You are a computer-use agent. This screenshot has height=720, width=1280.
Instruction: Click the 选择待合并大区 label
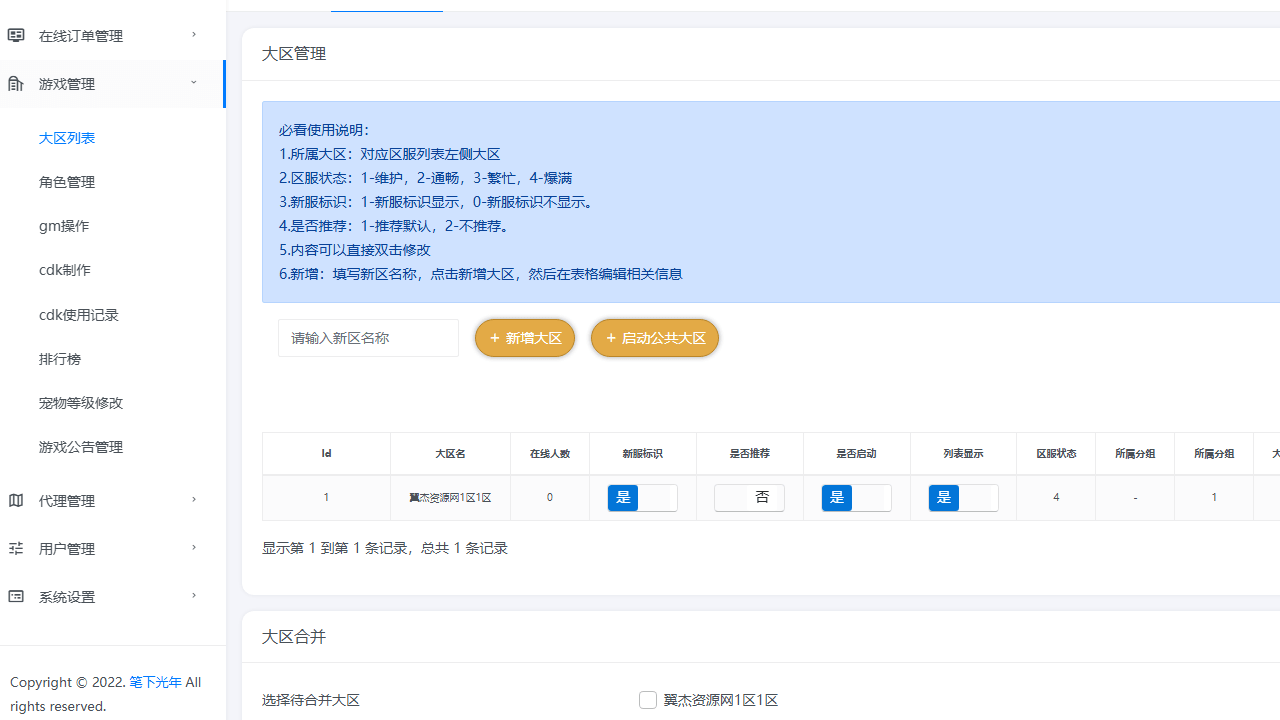pos(311,700)
